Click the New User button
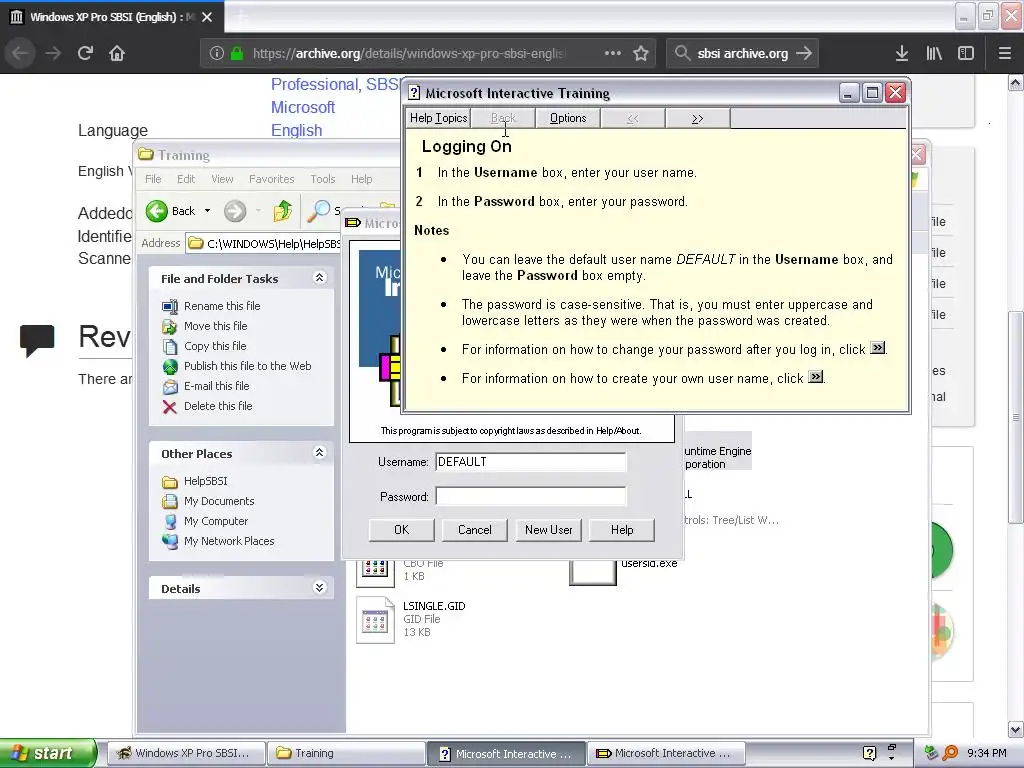 point(549,530)
